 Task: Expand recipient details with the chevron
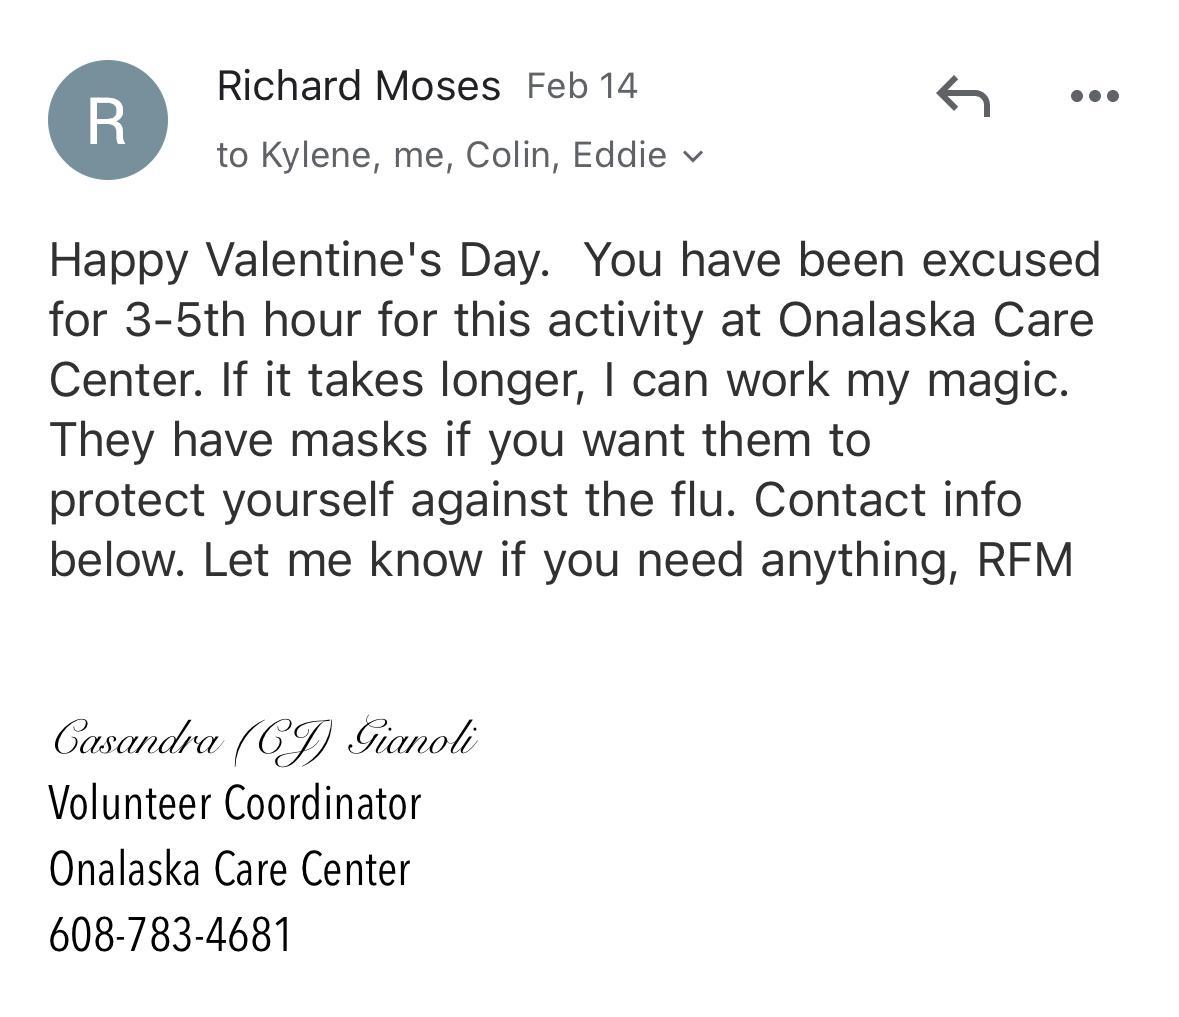692,157
